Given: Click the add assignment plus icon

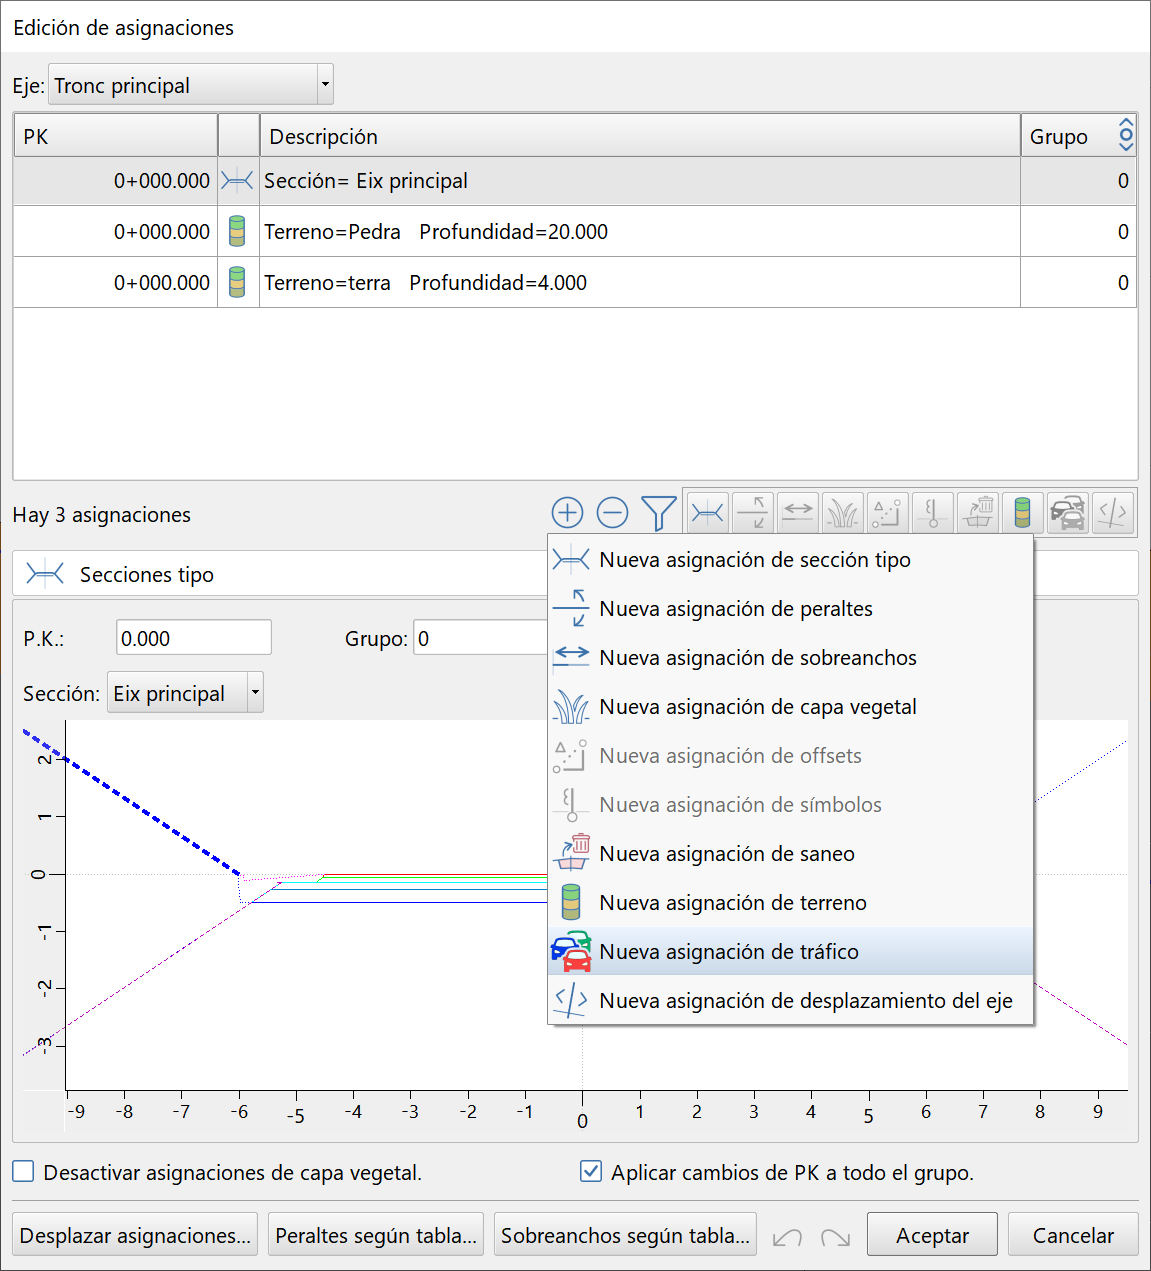Looking at the screenshot, I should click(567, 513).
